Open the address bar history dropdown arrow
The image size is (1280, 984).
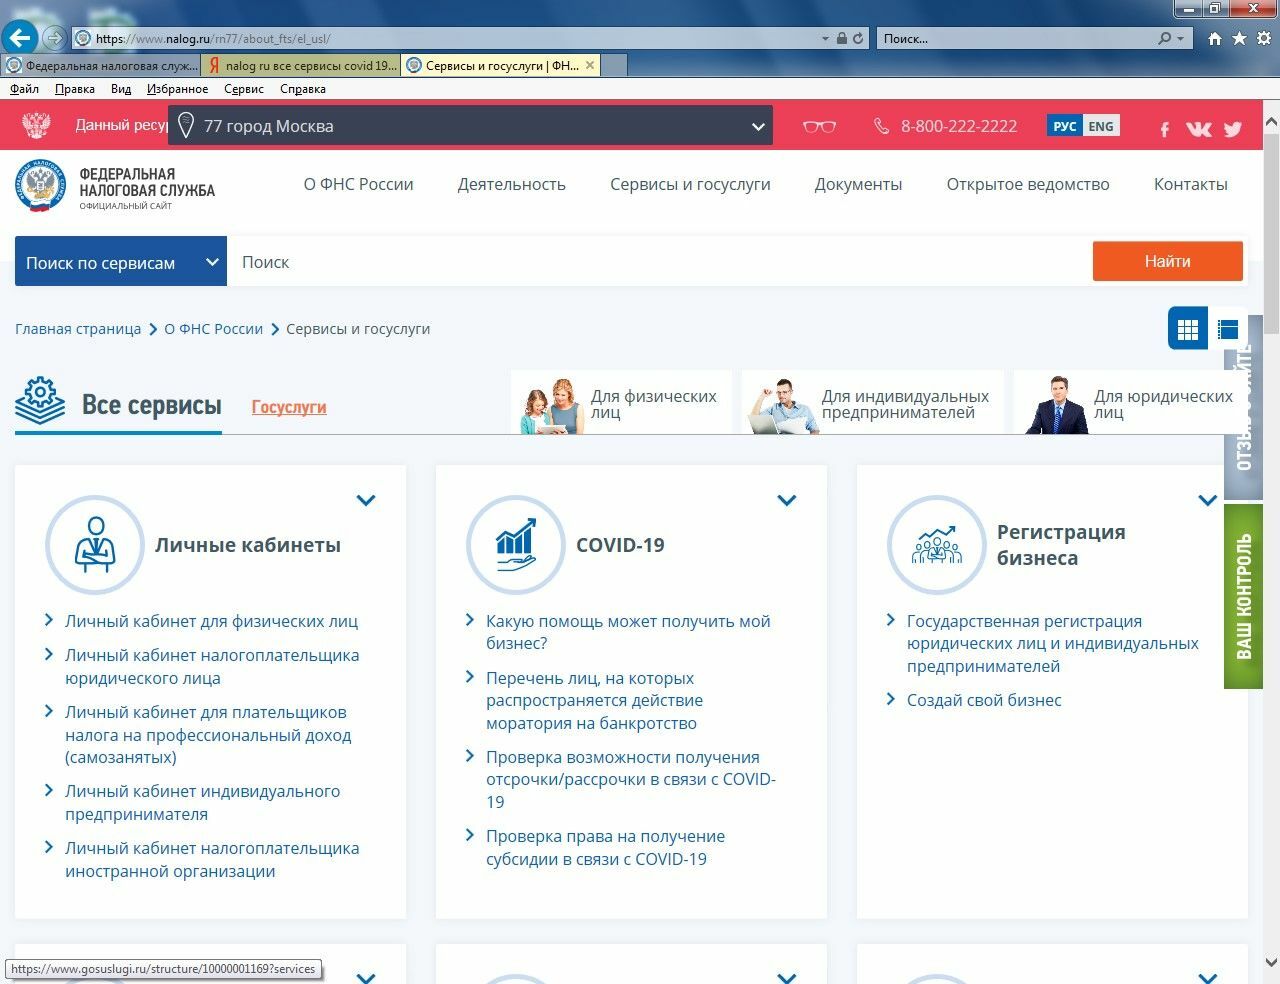click(825, 39)
